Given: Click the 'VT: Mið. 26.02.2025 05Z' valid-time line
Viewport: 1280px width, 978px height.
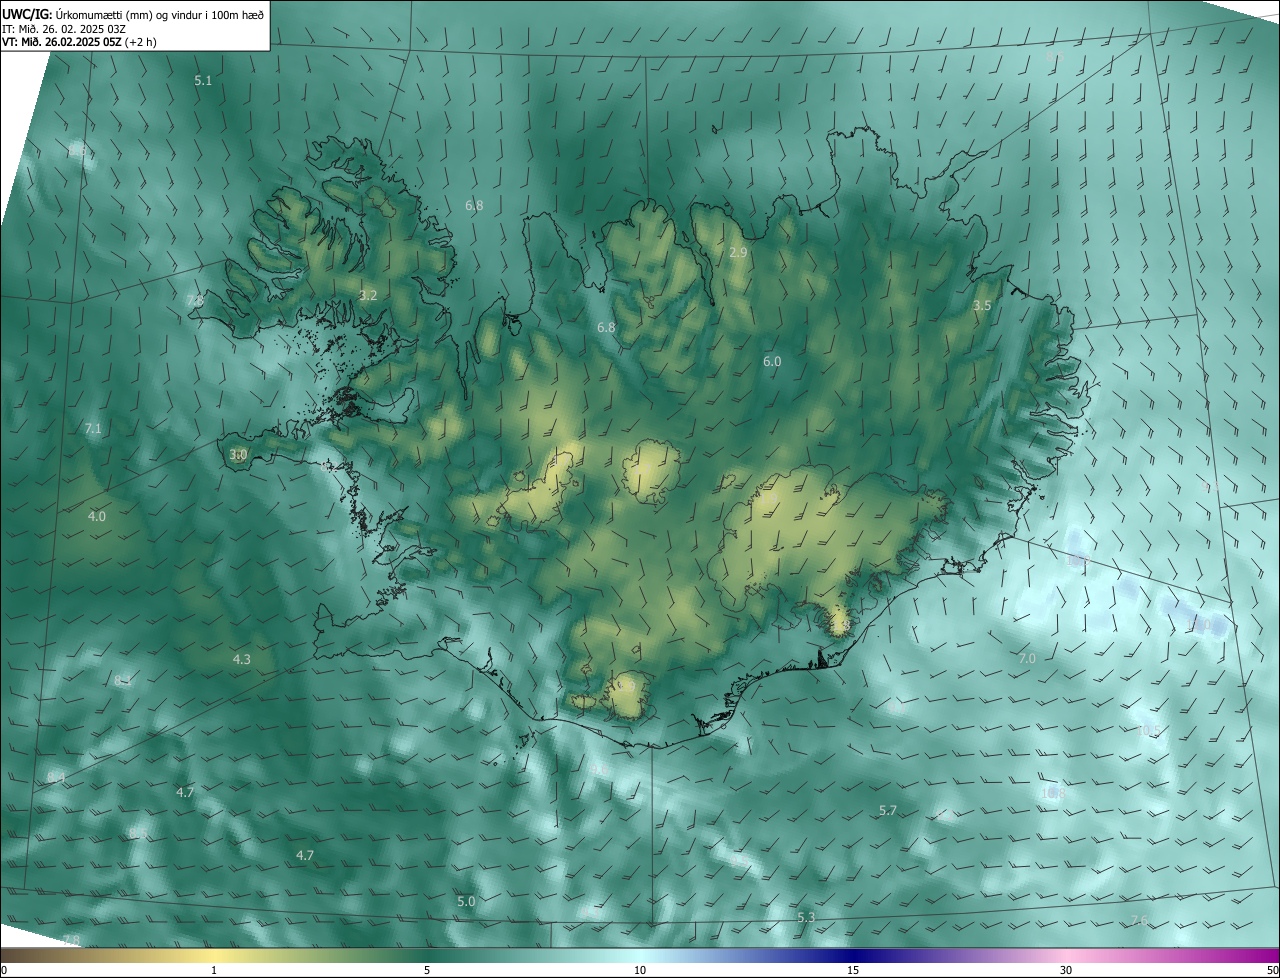Looking at the screenshot, I should click(62, 42).
